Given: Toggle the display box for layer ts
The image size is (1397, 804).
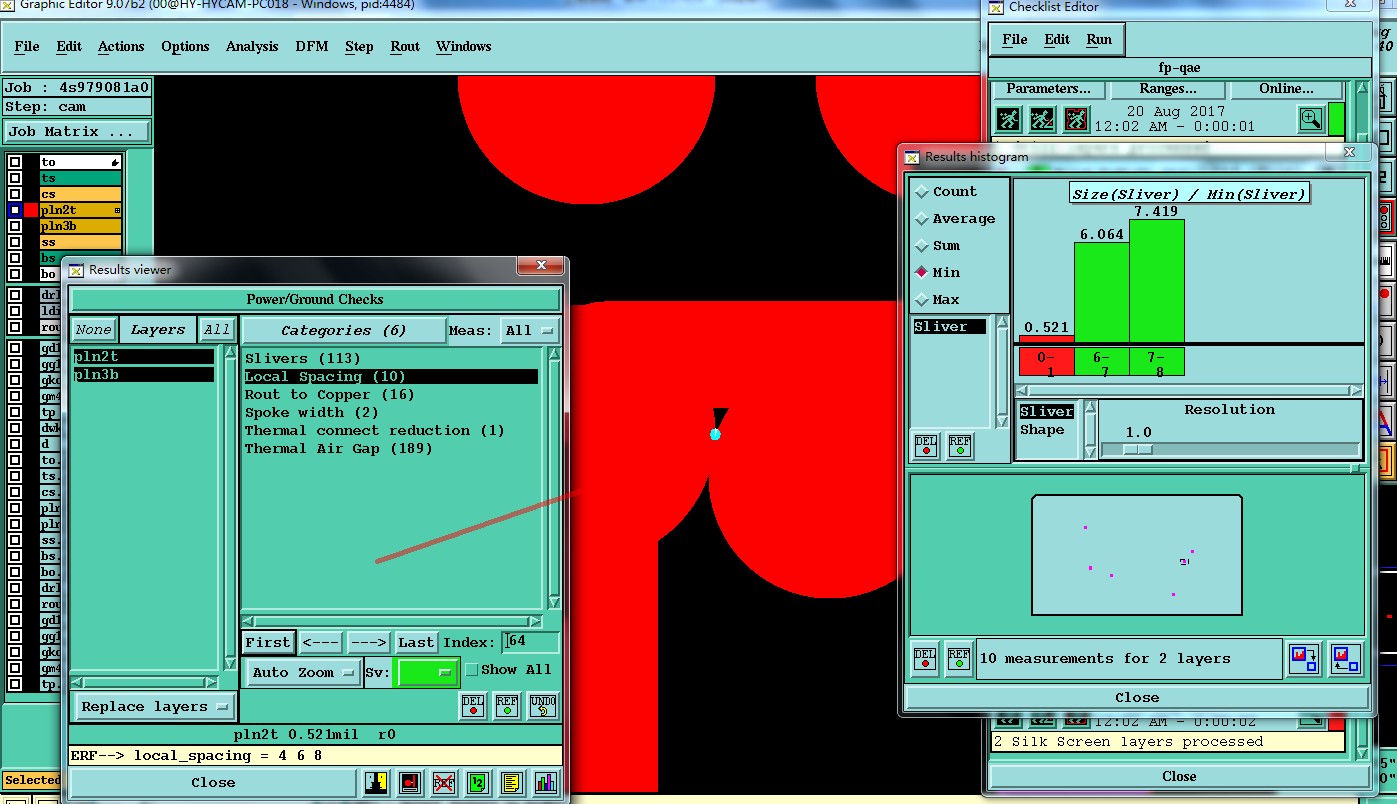Looking at the screenshot, I should [15, 178].
